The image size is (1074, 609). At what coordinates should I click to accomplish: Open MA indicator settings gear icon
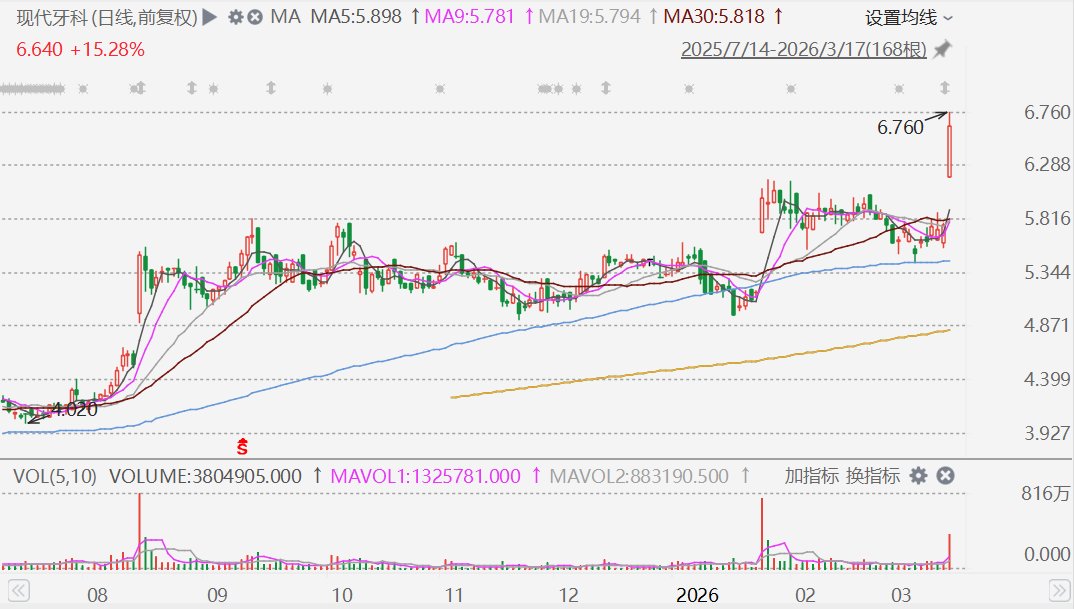tap(235, 17)
